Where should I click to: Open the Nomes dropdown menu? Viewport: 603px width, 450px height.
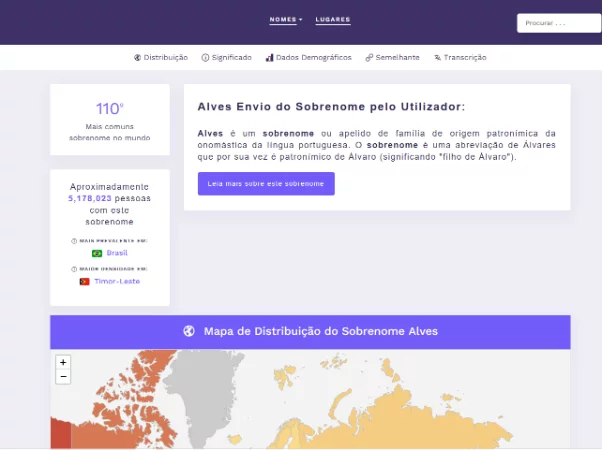[285, 19]
